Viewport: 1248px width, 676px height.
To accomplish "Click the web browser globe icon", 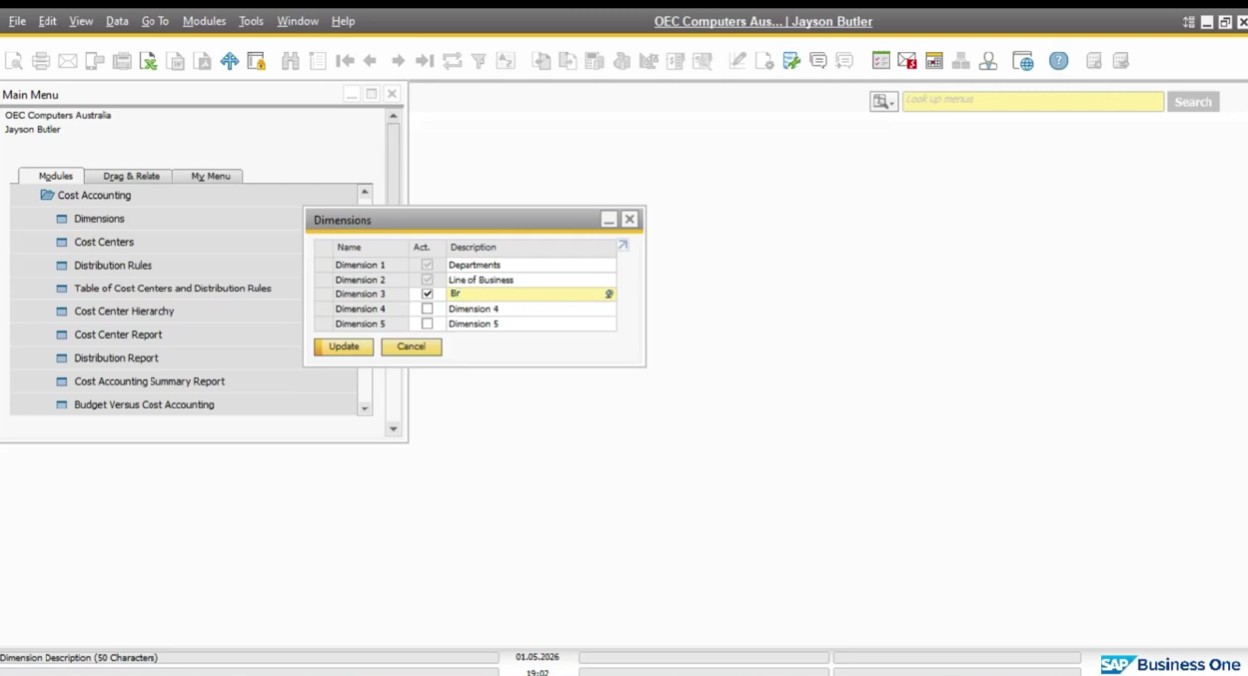I will click(x=1023, y=61).
